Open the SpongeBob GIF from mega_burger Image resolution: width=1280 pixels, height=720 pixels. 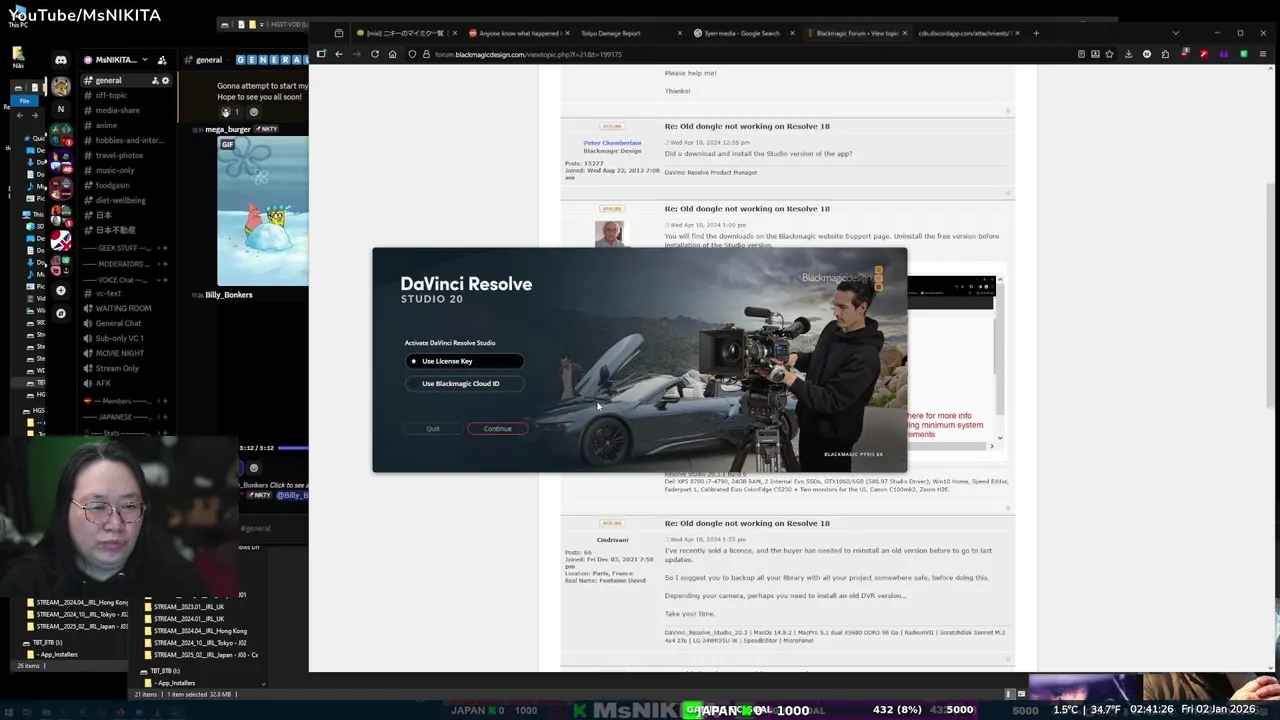(264, 211)
